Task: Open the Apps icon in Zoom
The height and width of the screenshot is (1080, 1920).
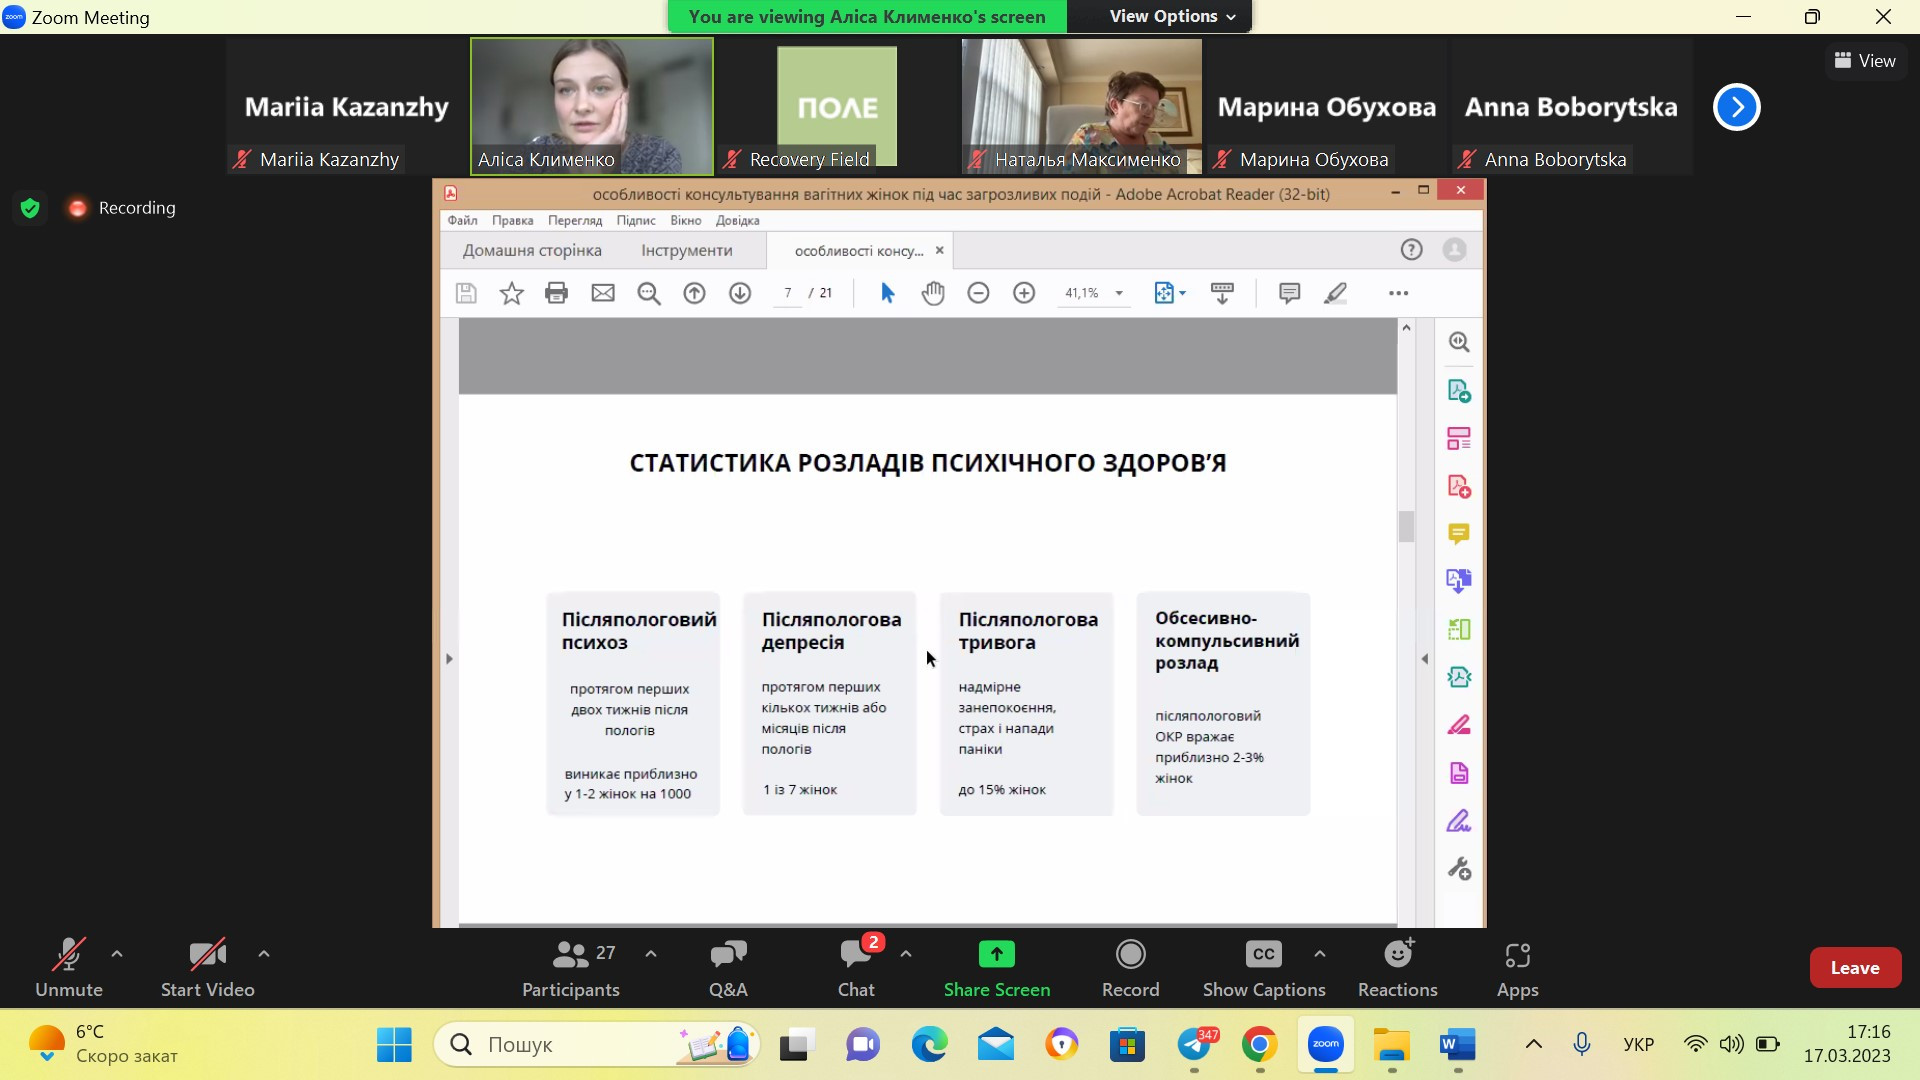Action: coord(1517,956)
